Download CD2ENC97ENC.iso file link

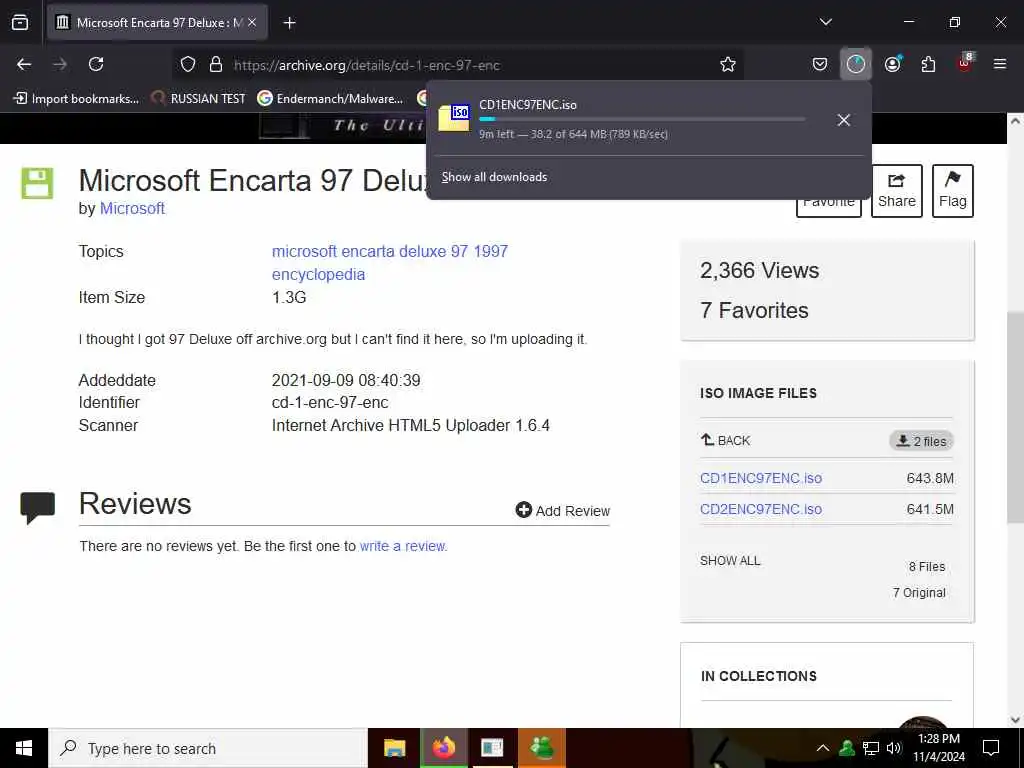761,509
